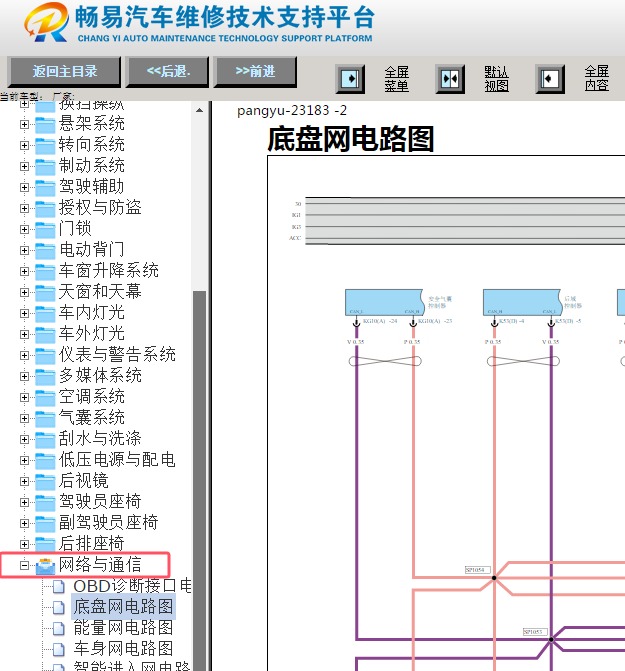Expand the 制动系统 tree node
The width and height of the screenshot is (625, 671).
pyautogui.click(x=24, y=166)
